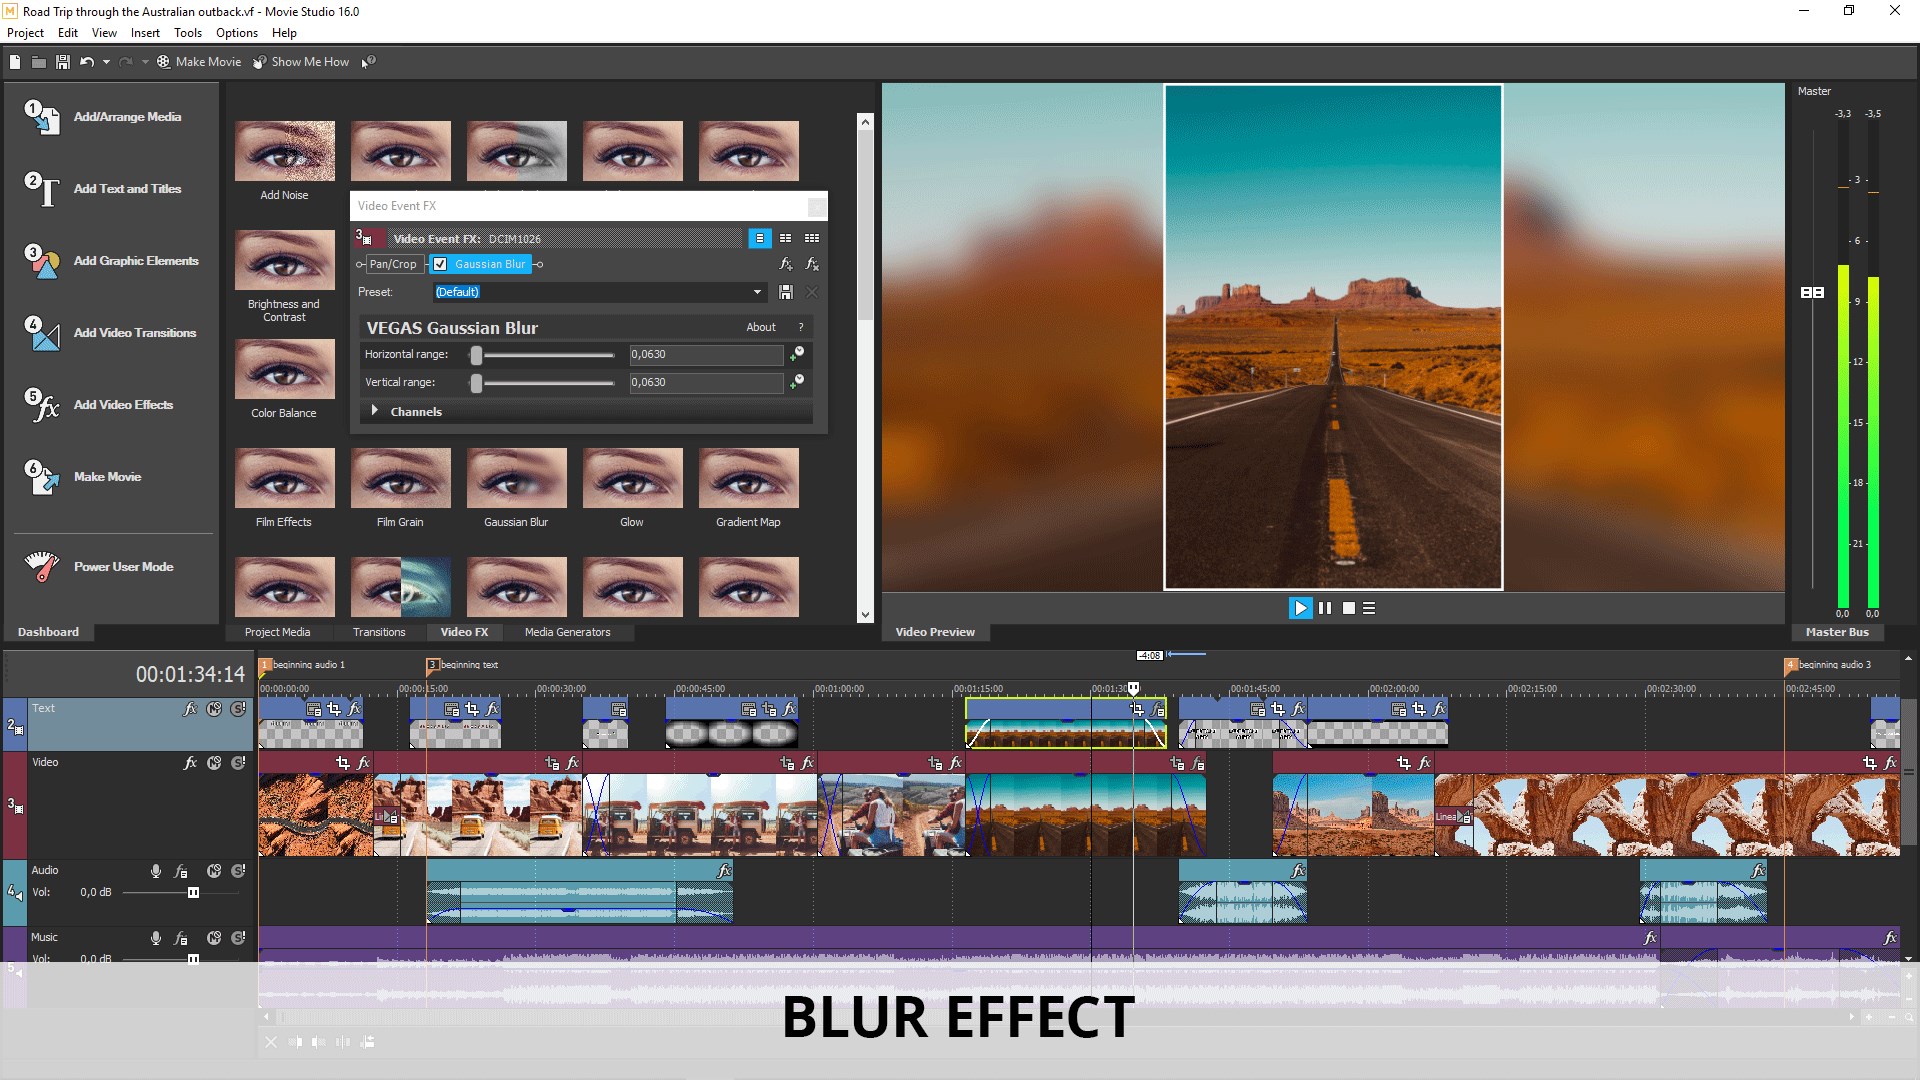The width and height of the screenshot is (1920, 1080).
Task: Uncheck the Gaussian Blur effect checkbox
Action: click(440, 264)
